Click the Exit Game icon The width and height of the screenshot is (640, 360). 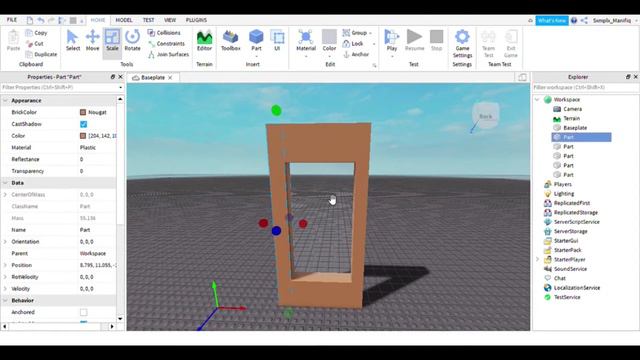(511, 37)
